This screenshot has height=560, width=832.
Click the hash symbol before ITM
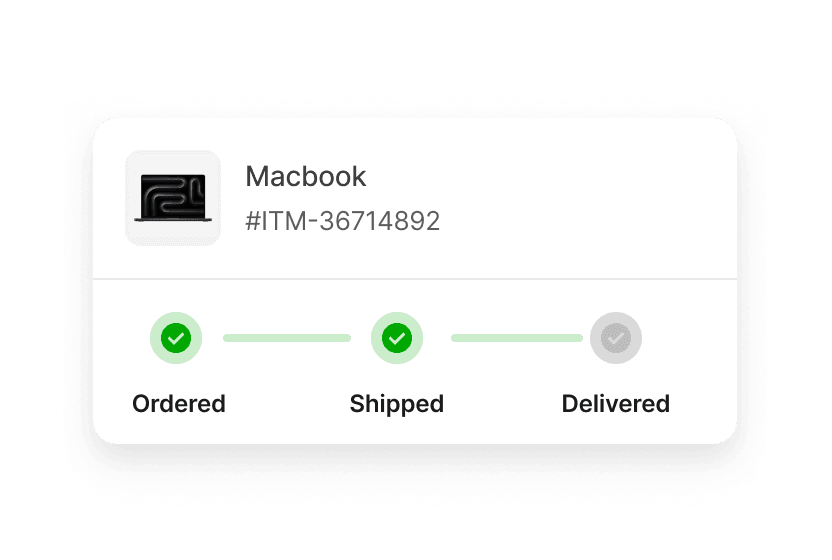click(253, 221)
